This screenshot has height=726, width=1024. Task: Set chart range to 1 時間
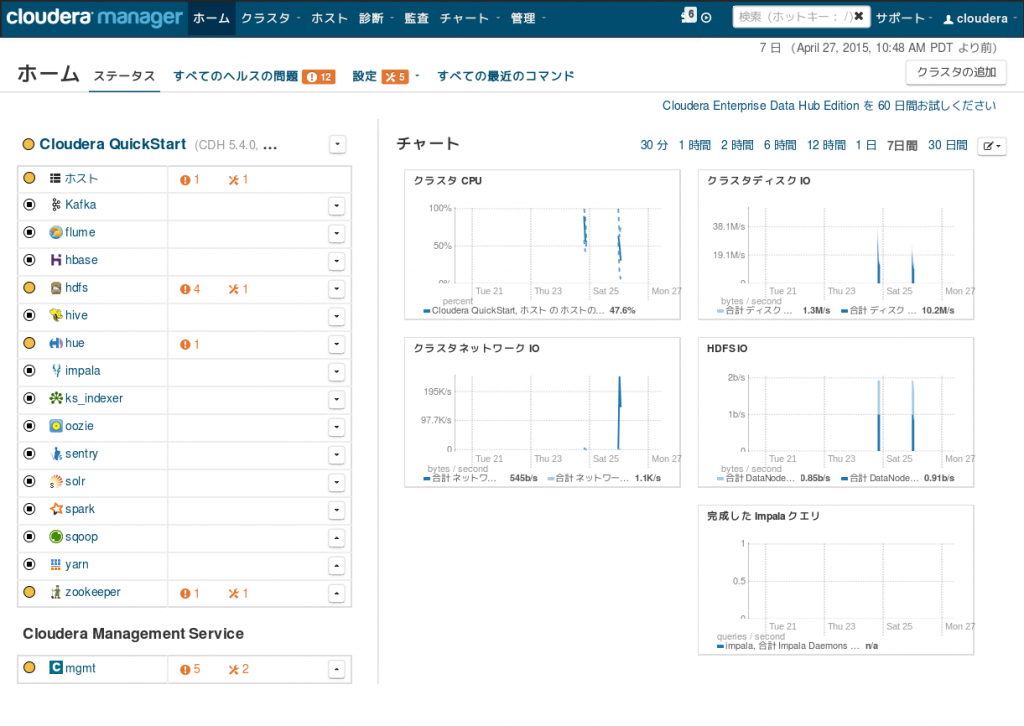694,145
